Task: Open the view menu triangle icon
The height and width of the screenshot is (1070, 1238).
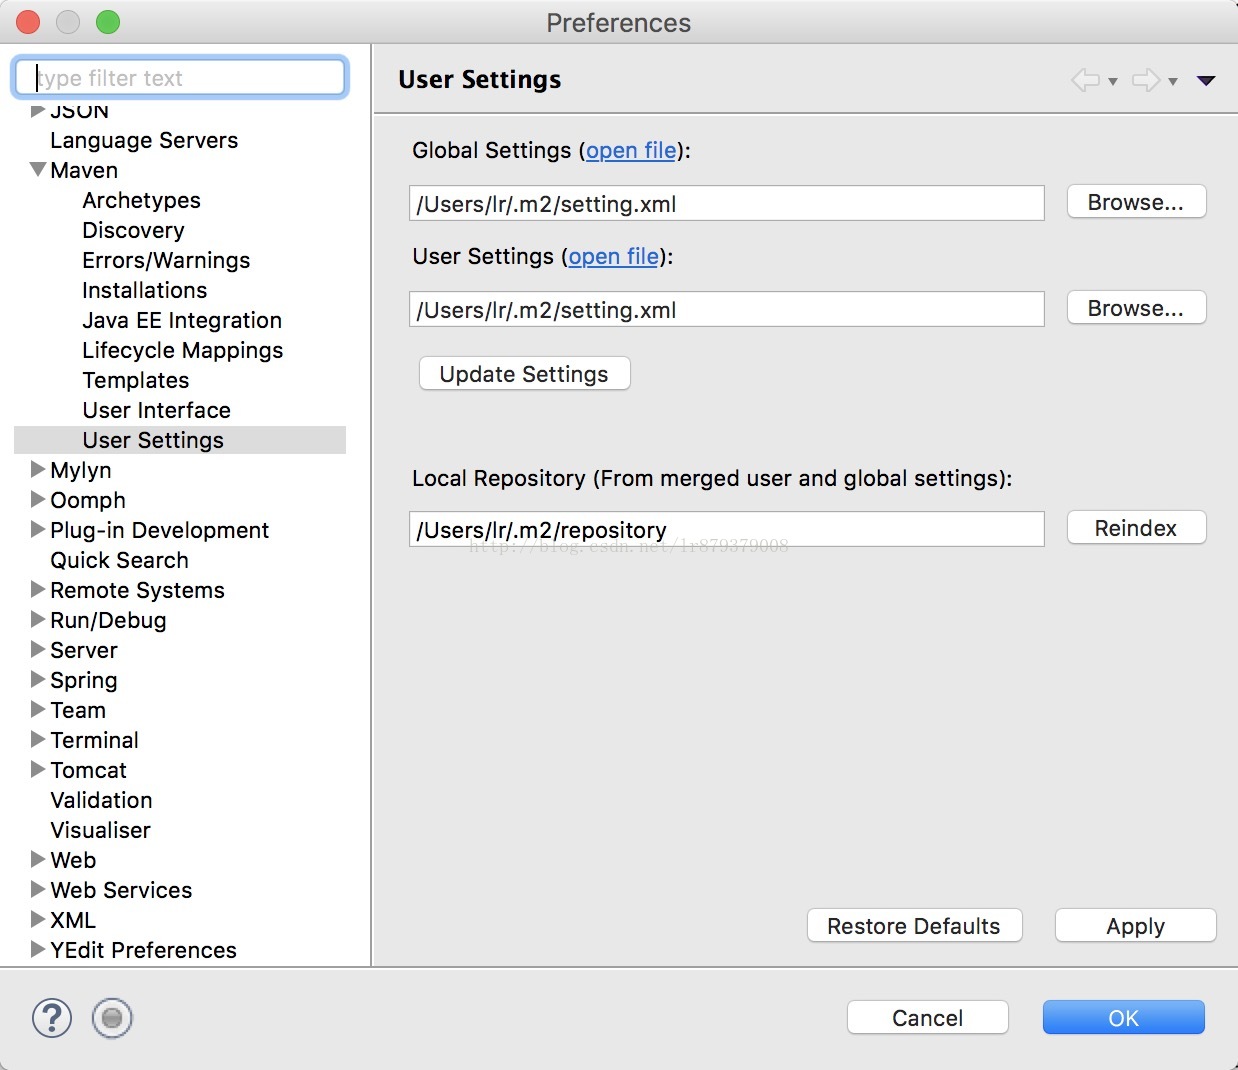Action: tap(1206, 80)
